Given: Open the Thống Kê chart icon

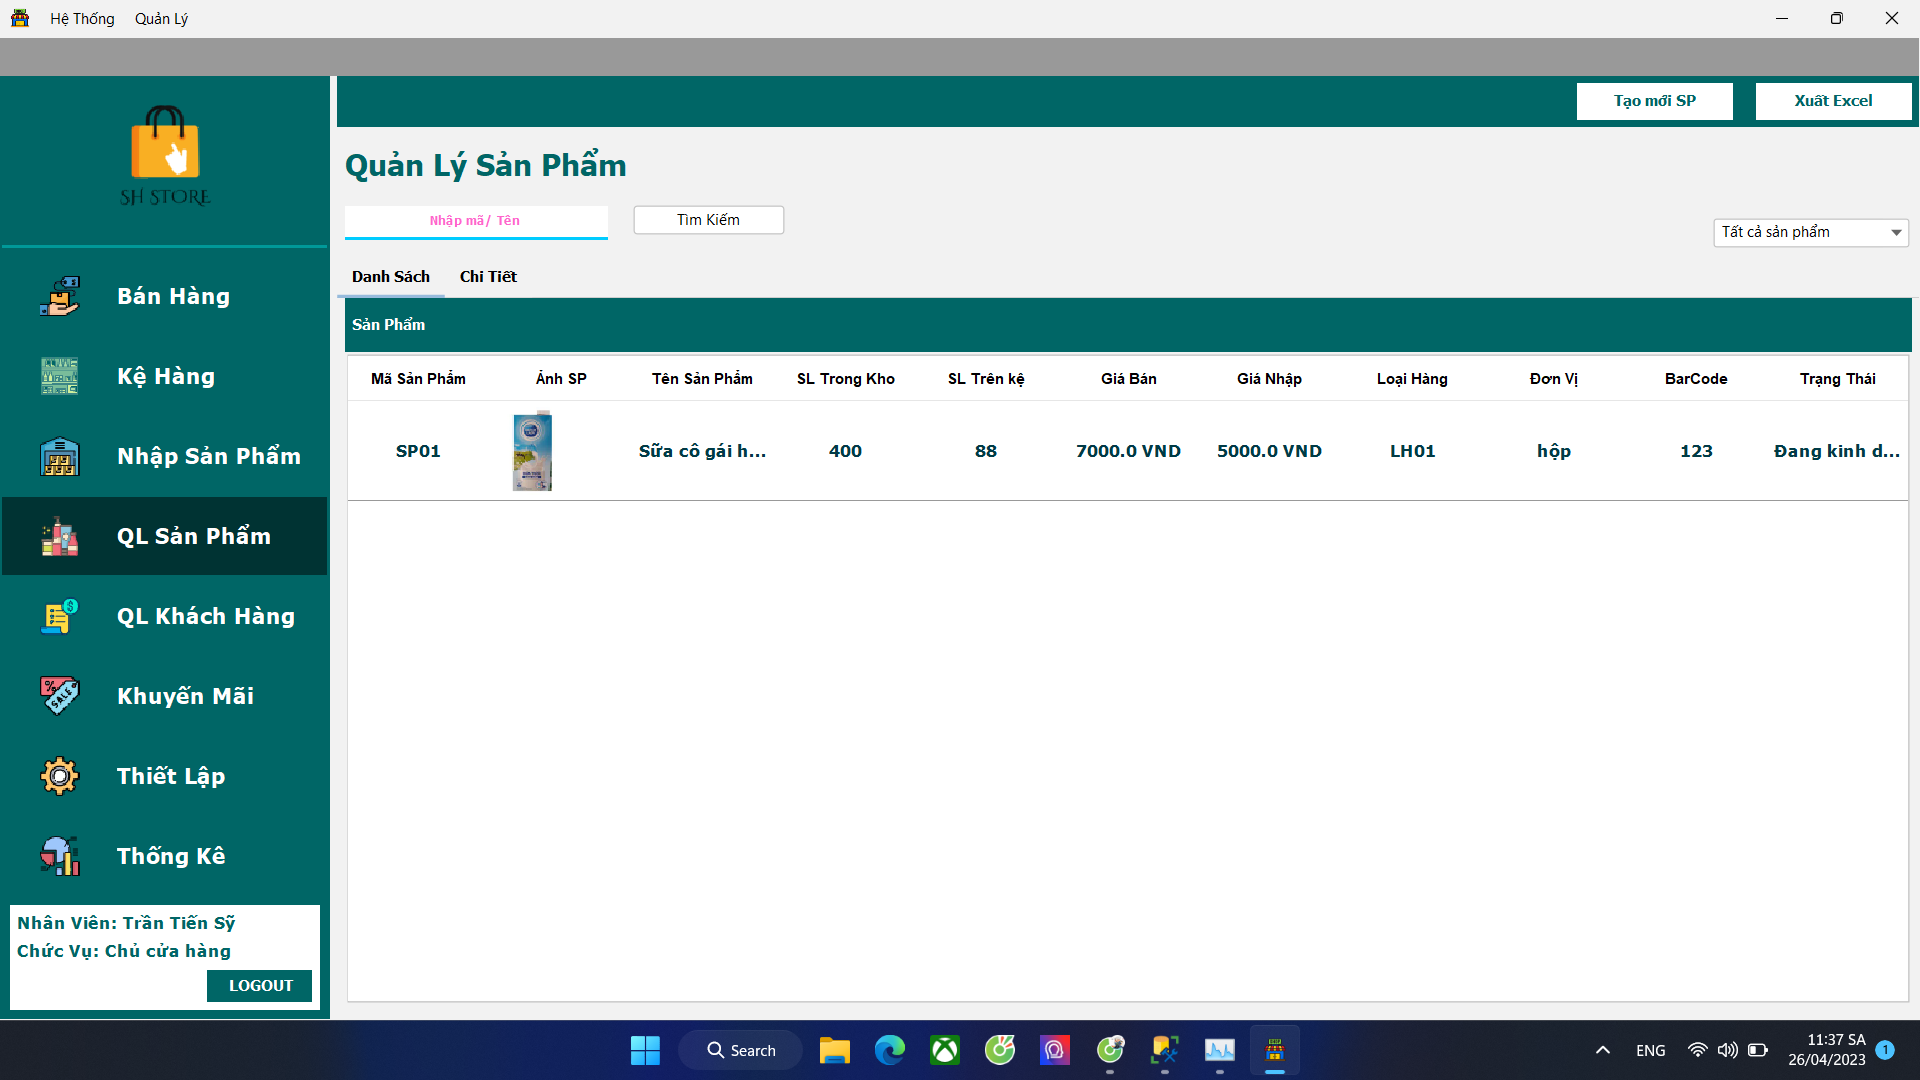Looking at the screenshot, I should coord(60,856).
